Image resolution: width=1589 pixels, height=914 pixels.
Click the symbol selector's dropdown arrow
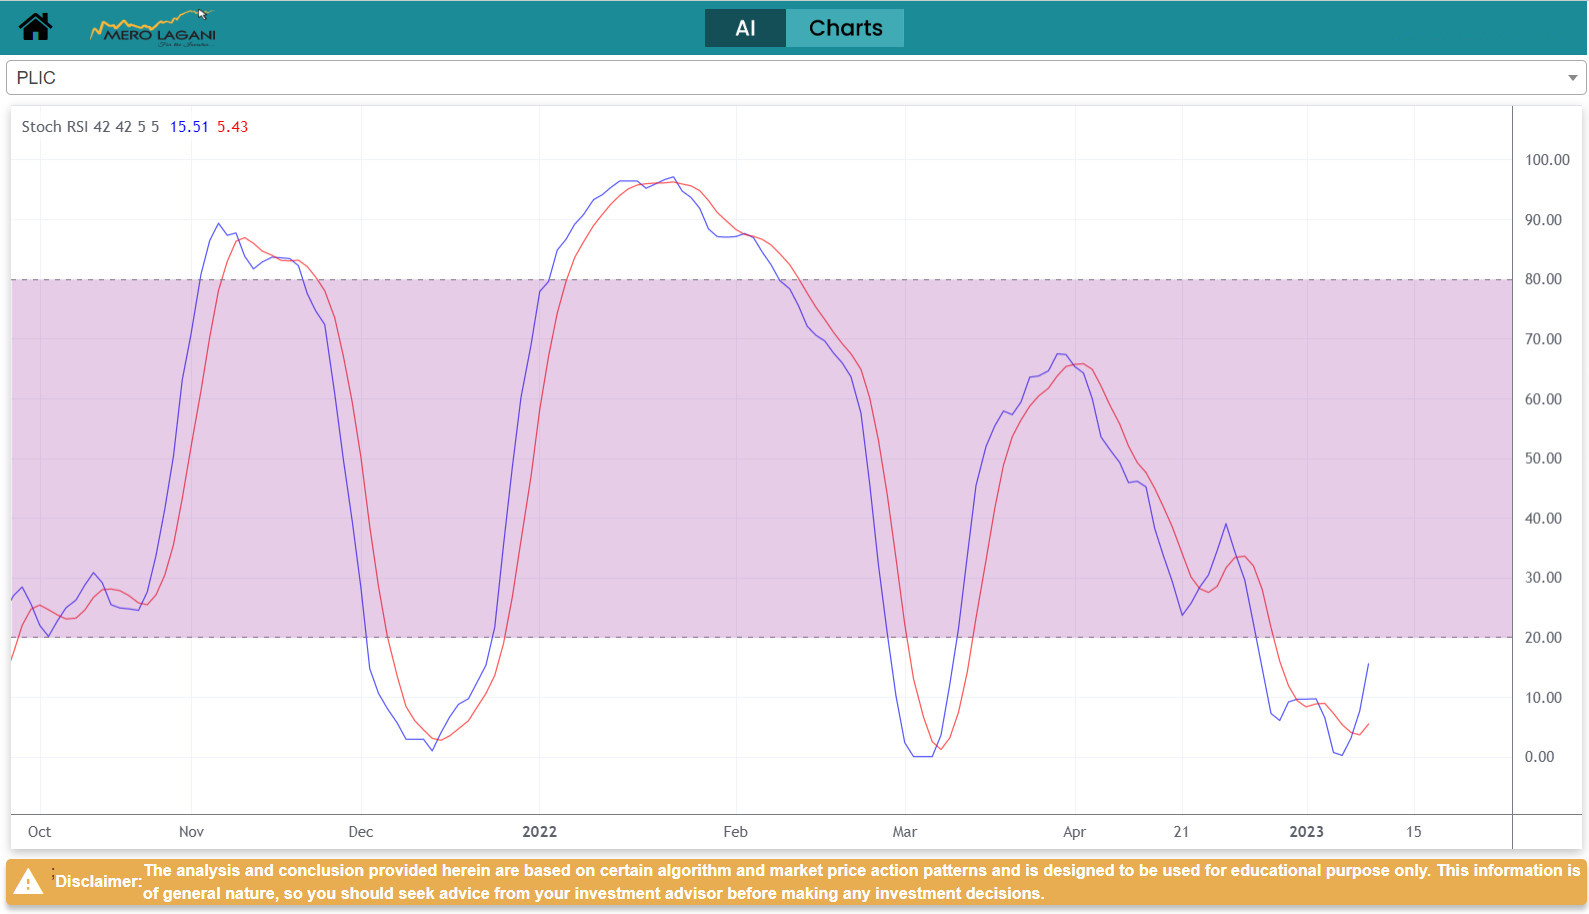[x=1571, y=78]
